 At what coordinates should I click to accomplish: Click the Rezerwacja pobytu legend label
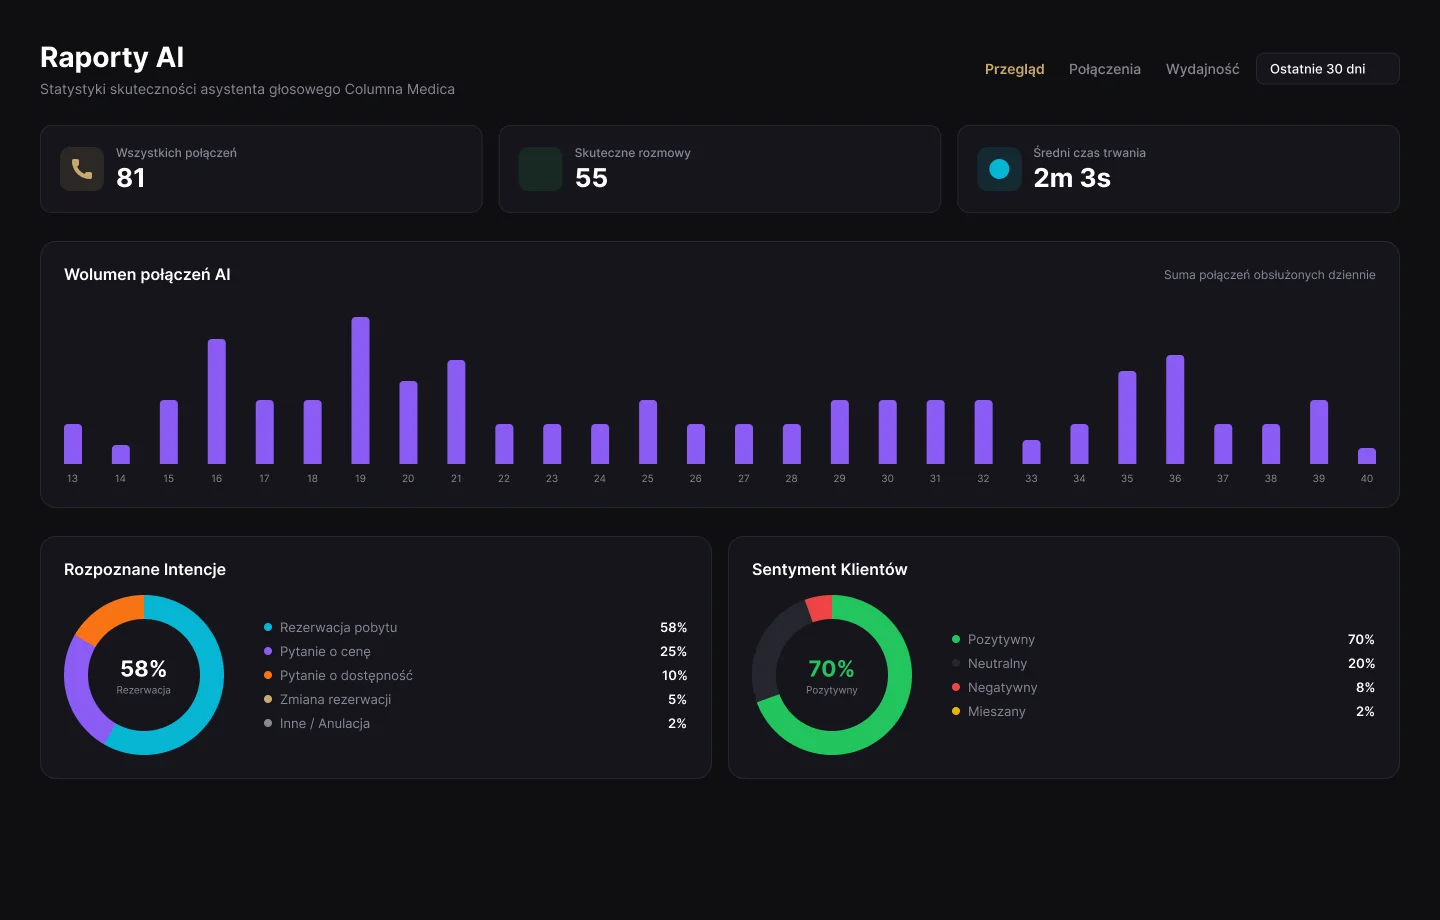[x=338, y=627]
